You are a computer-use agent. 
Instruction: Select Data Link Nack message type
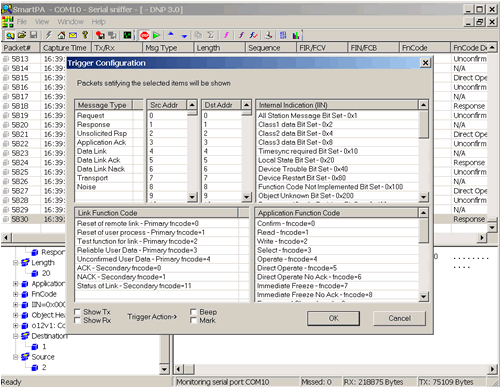101,169
